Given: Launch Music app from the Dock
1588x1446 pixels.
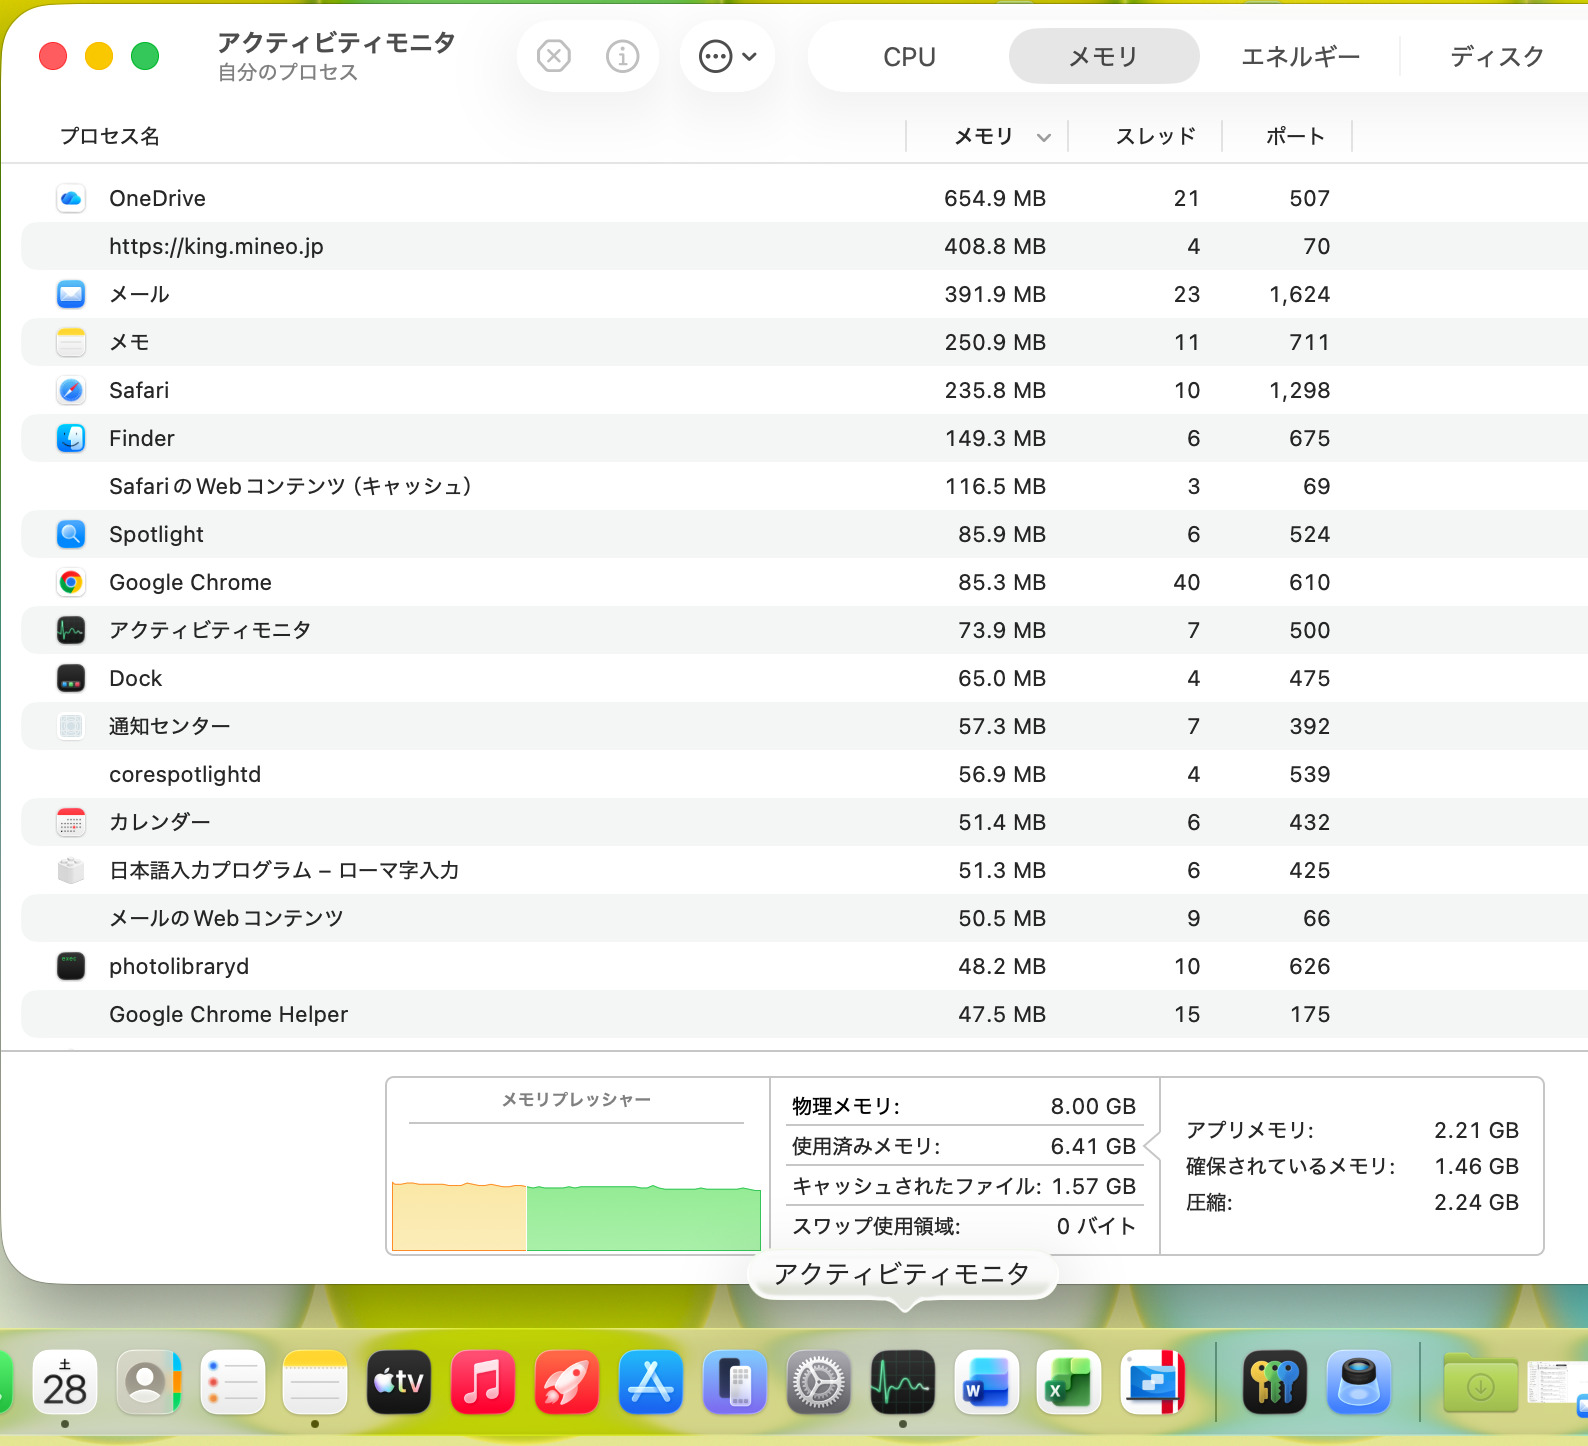Looking at the screenshot, I should (483, 1382).
